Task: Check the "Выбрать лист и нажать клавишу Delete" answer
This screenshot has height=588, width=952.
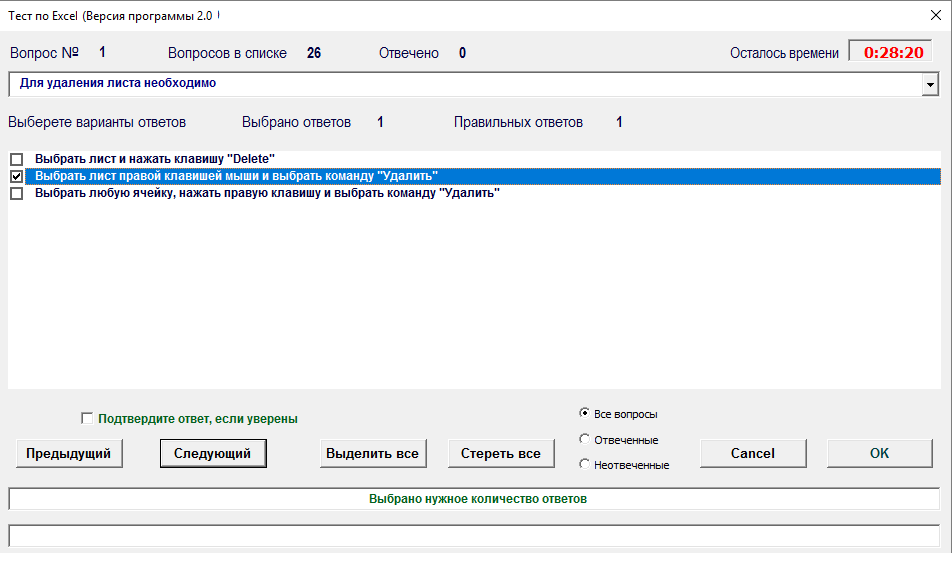Action: pyautogui.click(x=16, y=159)
